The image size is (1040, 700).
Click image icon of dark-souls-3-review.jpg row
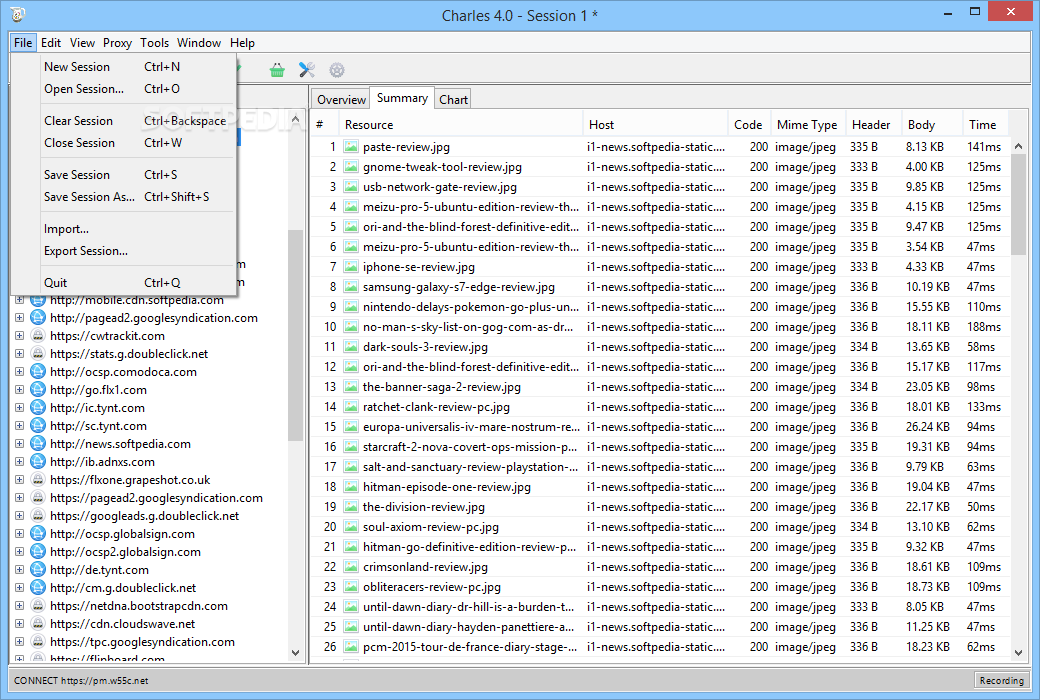(x=351, y=346)
